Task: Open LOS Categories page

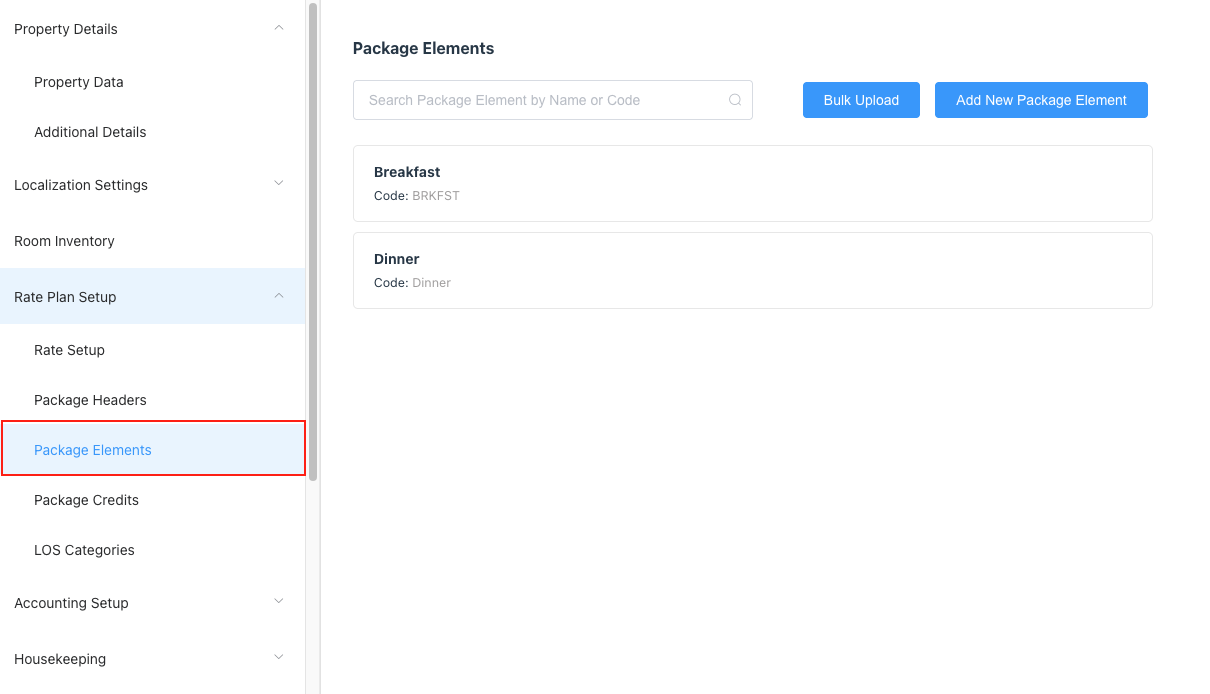Action: [84, 550]
